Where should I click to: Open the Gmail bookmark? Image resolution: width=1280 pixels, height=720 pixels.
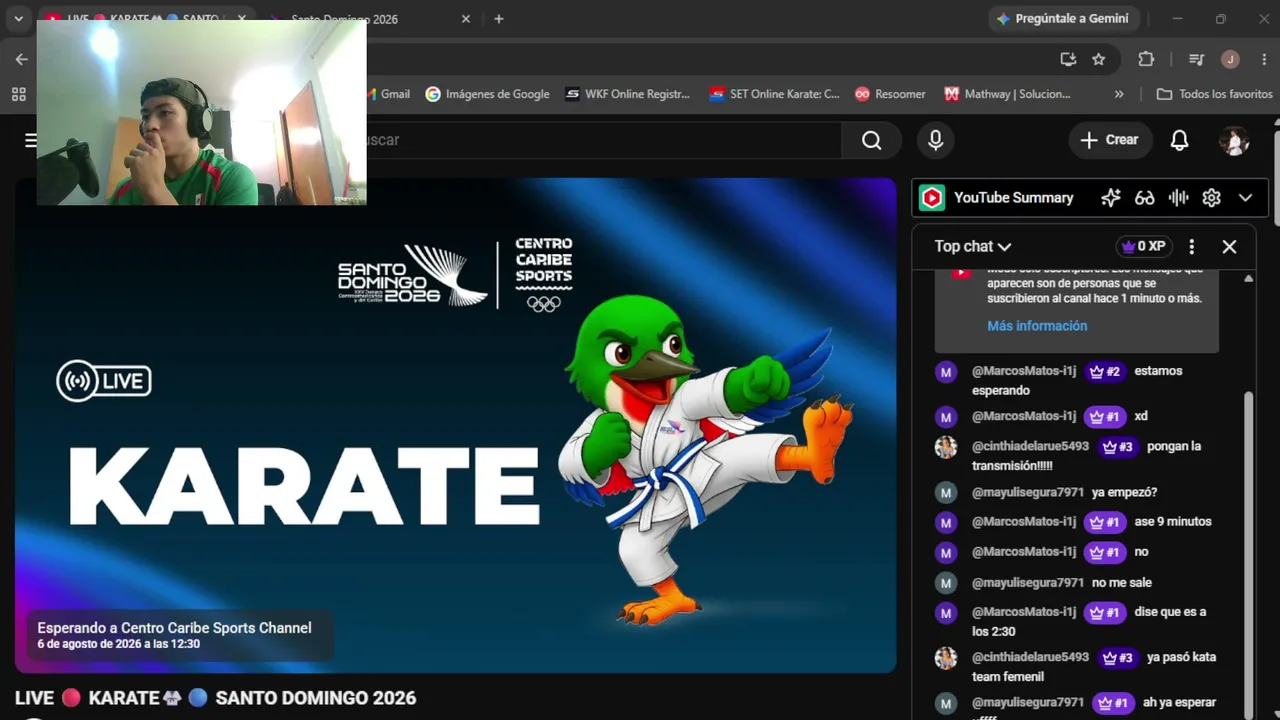[387, 94]
